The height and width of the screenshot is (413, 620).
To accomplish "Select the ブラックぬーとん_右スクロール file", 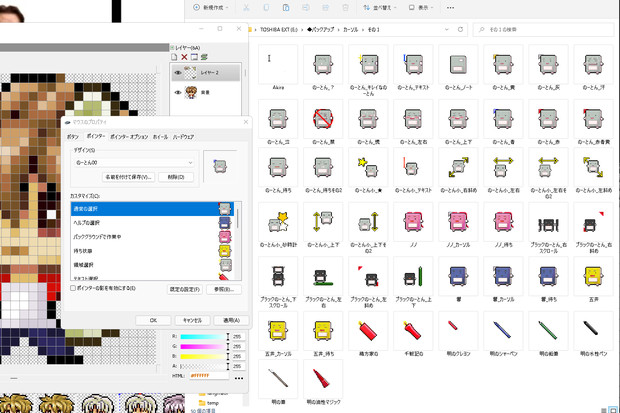I will coord(548,228).
